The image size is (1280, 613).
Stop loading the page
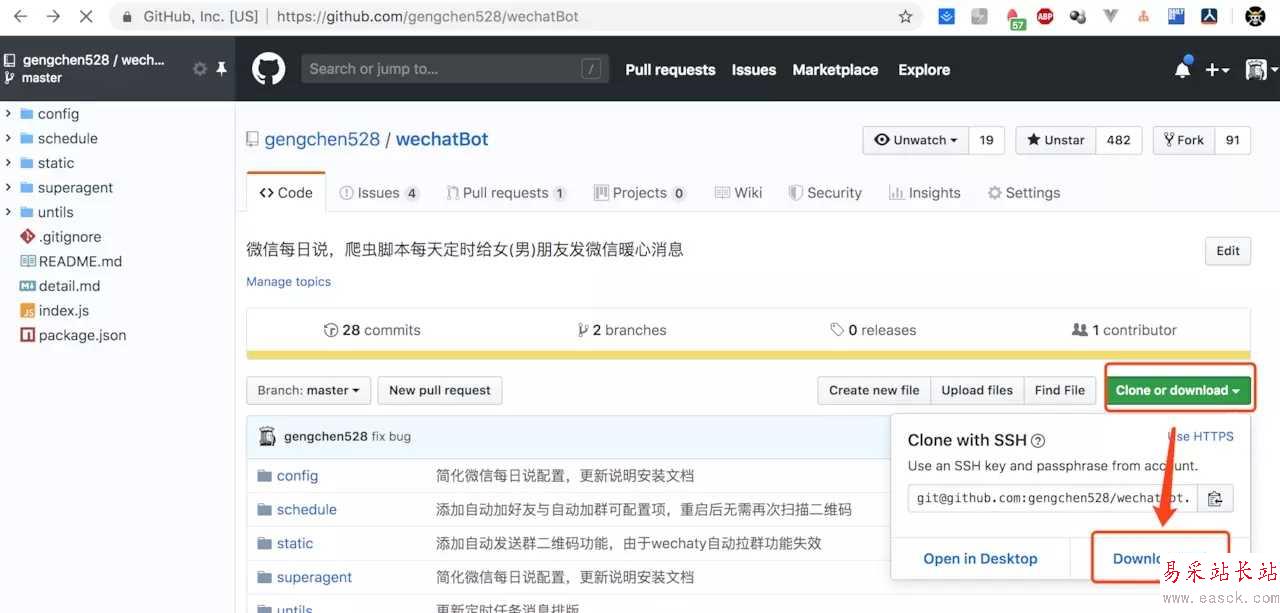point(85,16)
